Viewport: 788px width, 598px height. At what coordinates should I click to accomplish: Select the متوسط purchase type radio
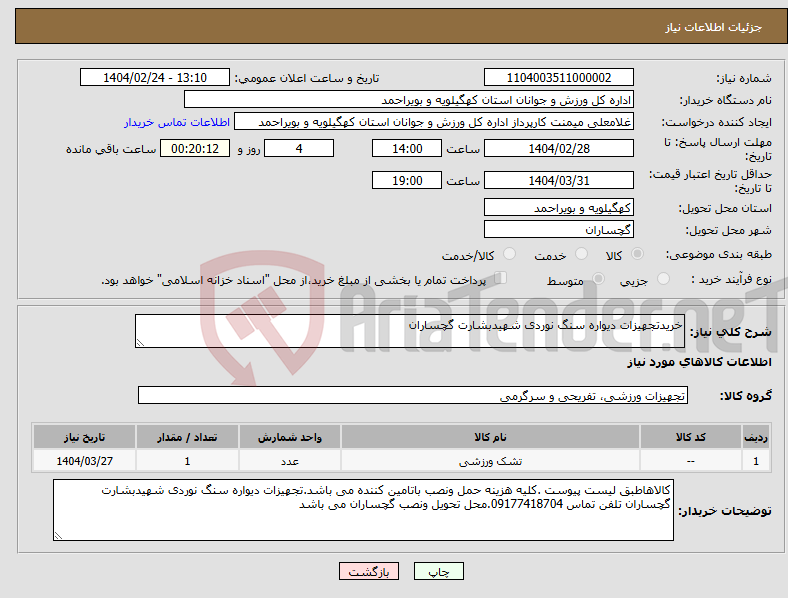pyautogui.click(x=599, y=279)
